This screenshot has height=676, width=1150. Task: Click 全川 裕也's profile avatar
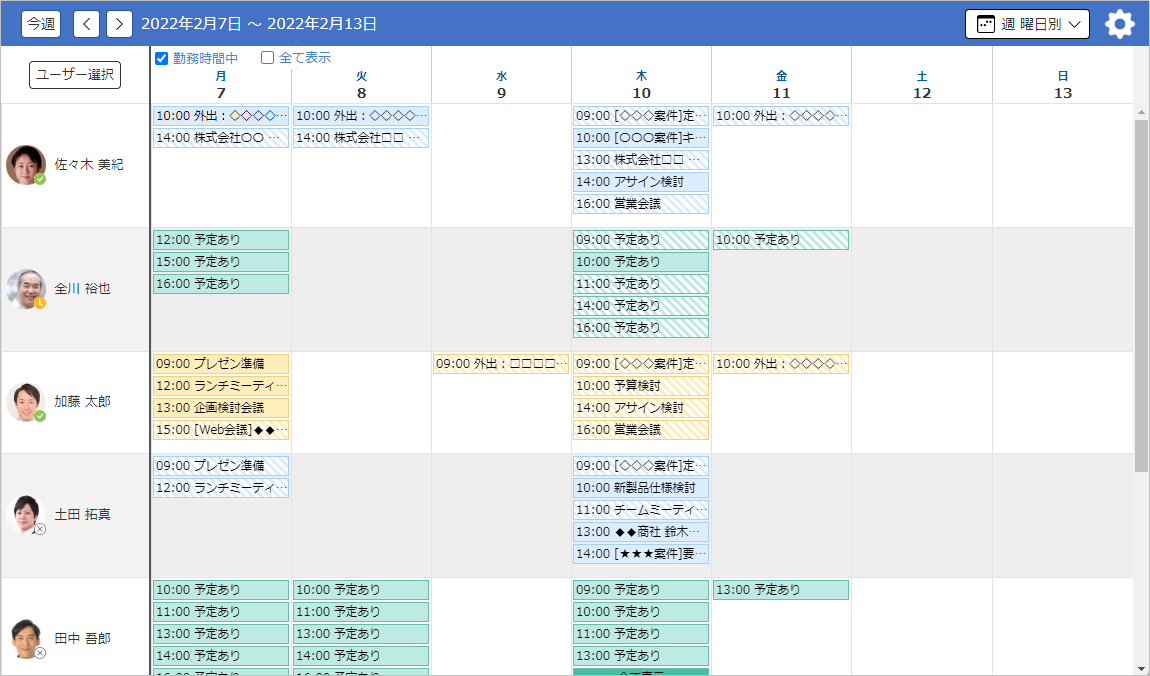tap(26, 289)
